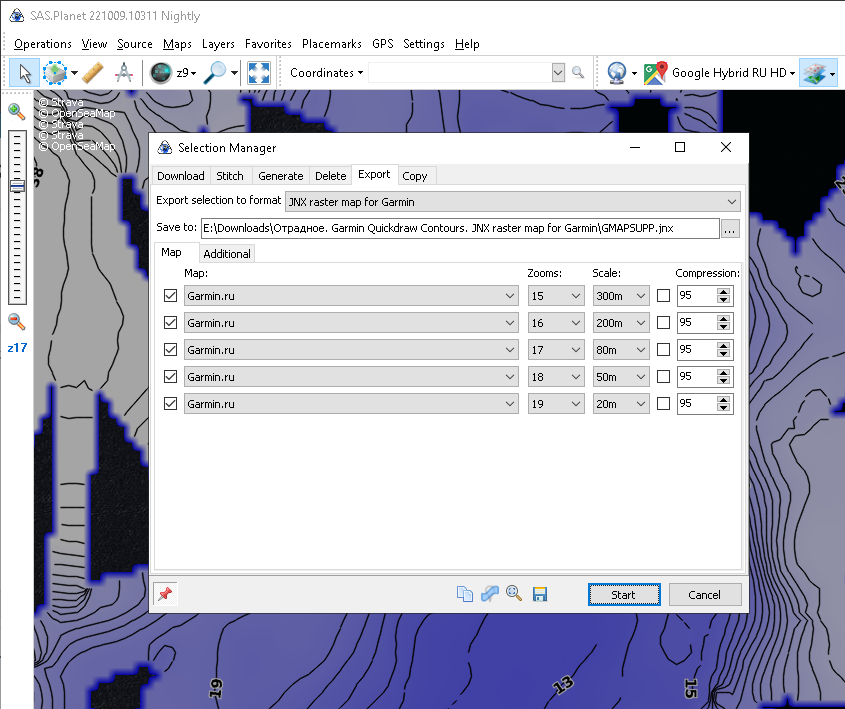Click the magnifier go-to tool

coord(214,73)
